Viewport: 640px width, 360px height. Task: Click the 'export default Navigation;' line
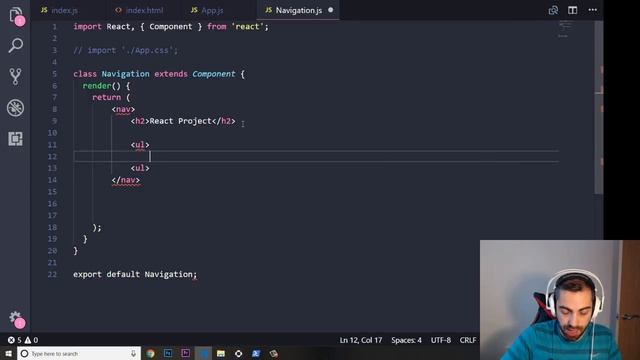135,274
